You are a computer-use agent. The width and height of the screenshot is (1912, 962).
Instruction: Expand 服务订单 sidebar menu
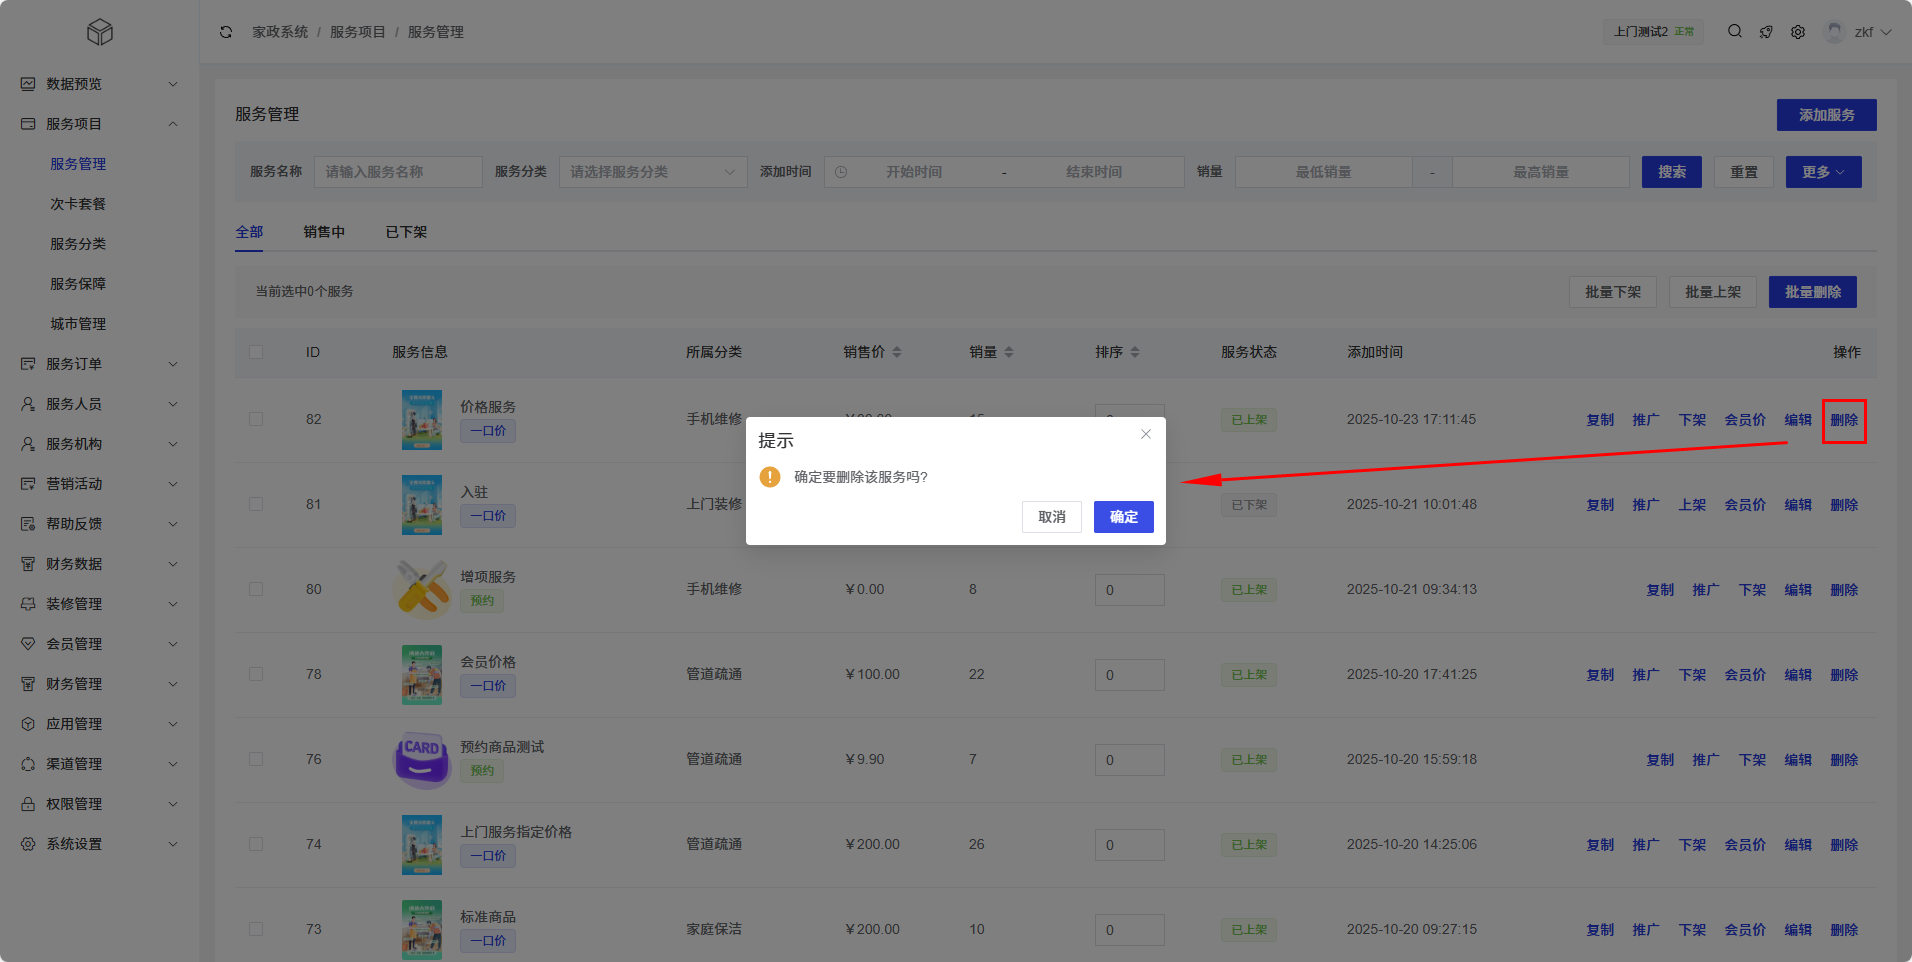point(100,364)
